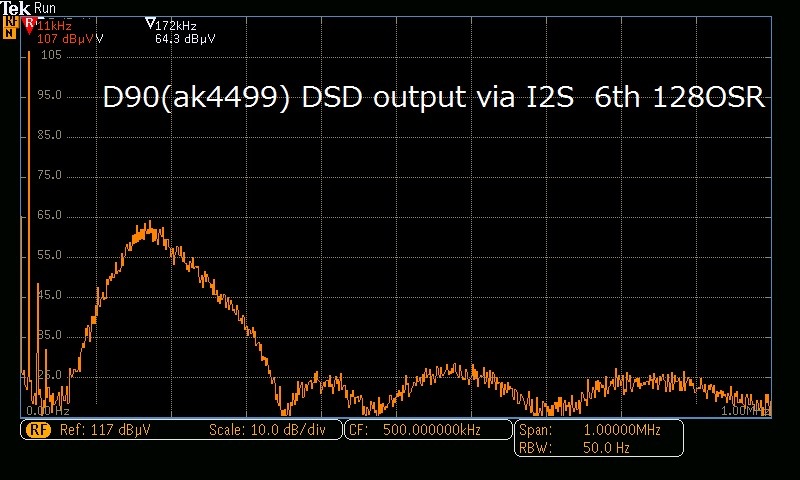800x480 pixels.
Task: Click the Tek logo
Action: coord(15,8)
